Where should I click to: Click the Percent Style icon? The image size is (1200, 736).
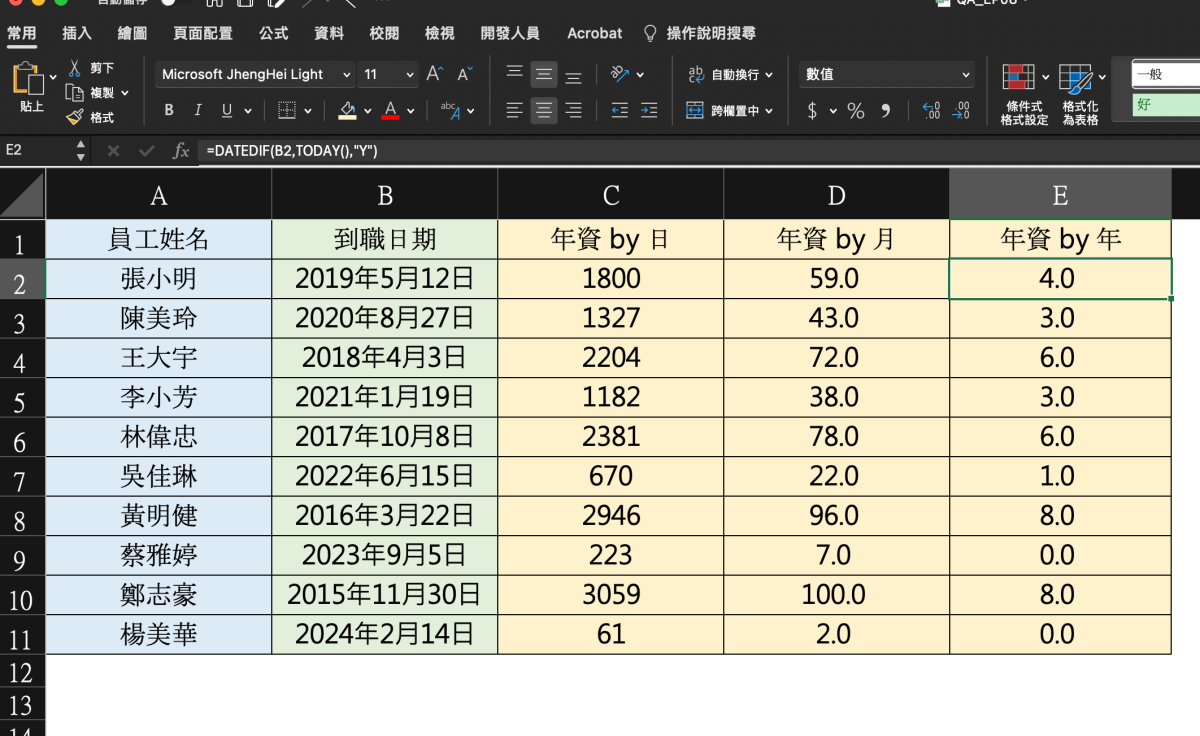coord(856,111)
